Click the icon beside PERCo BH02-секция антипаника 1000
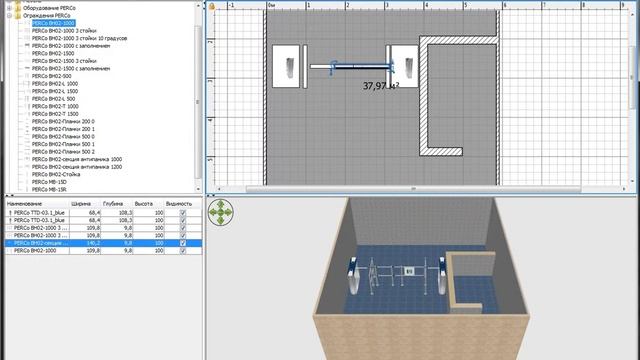 click(27, 159)
